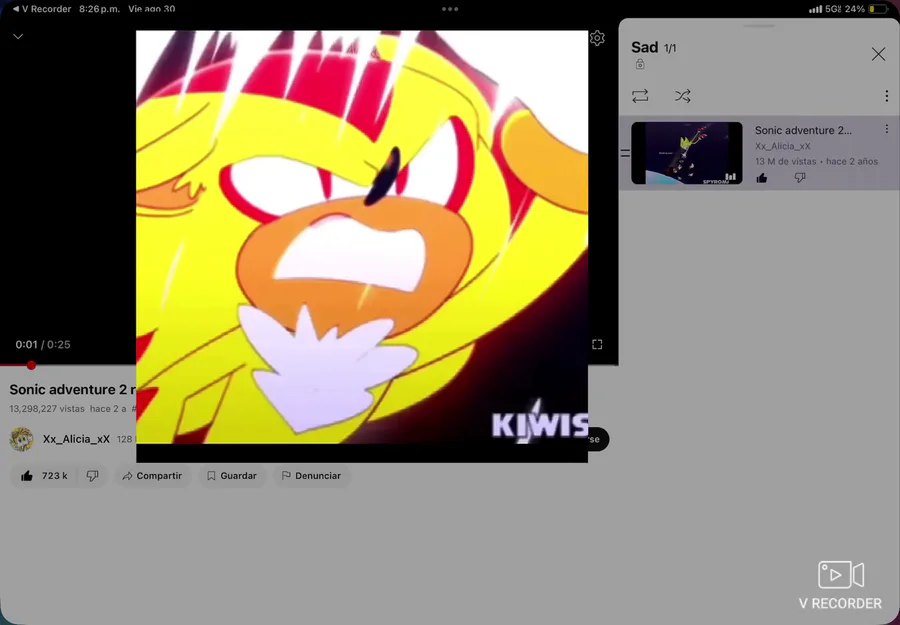This screenshot has height=625, width=900.
Task: Dislike the video below the player
Action: click(x=92, y=476)
